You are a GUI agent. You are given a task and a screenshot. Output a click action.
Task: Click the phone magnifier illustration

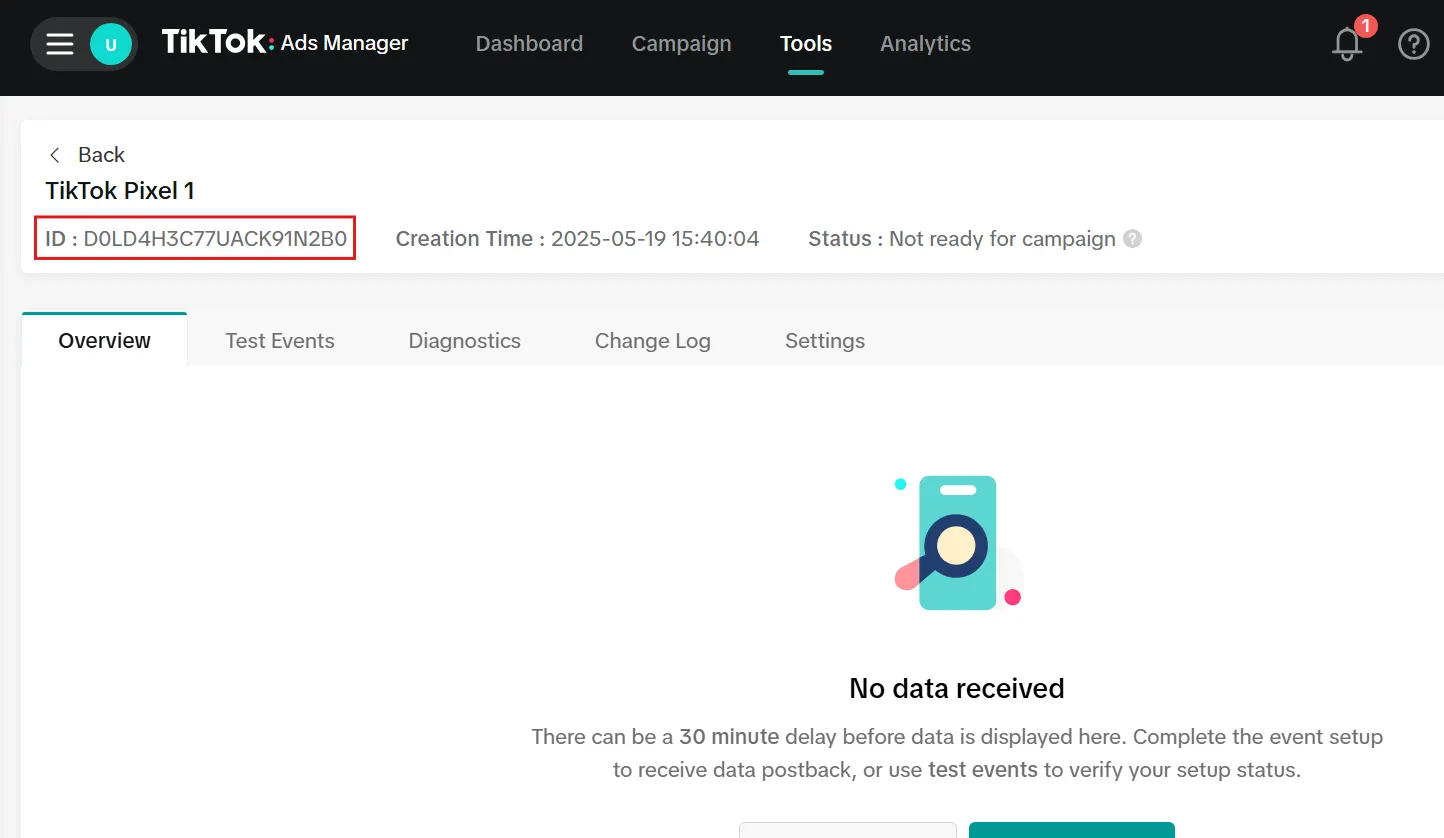tap(958, 543)
